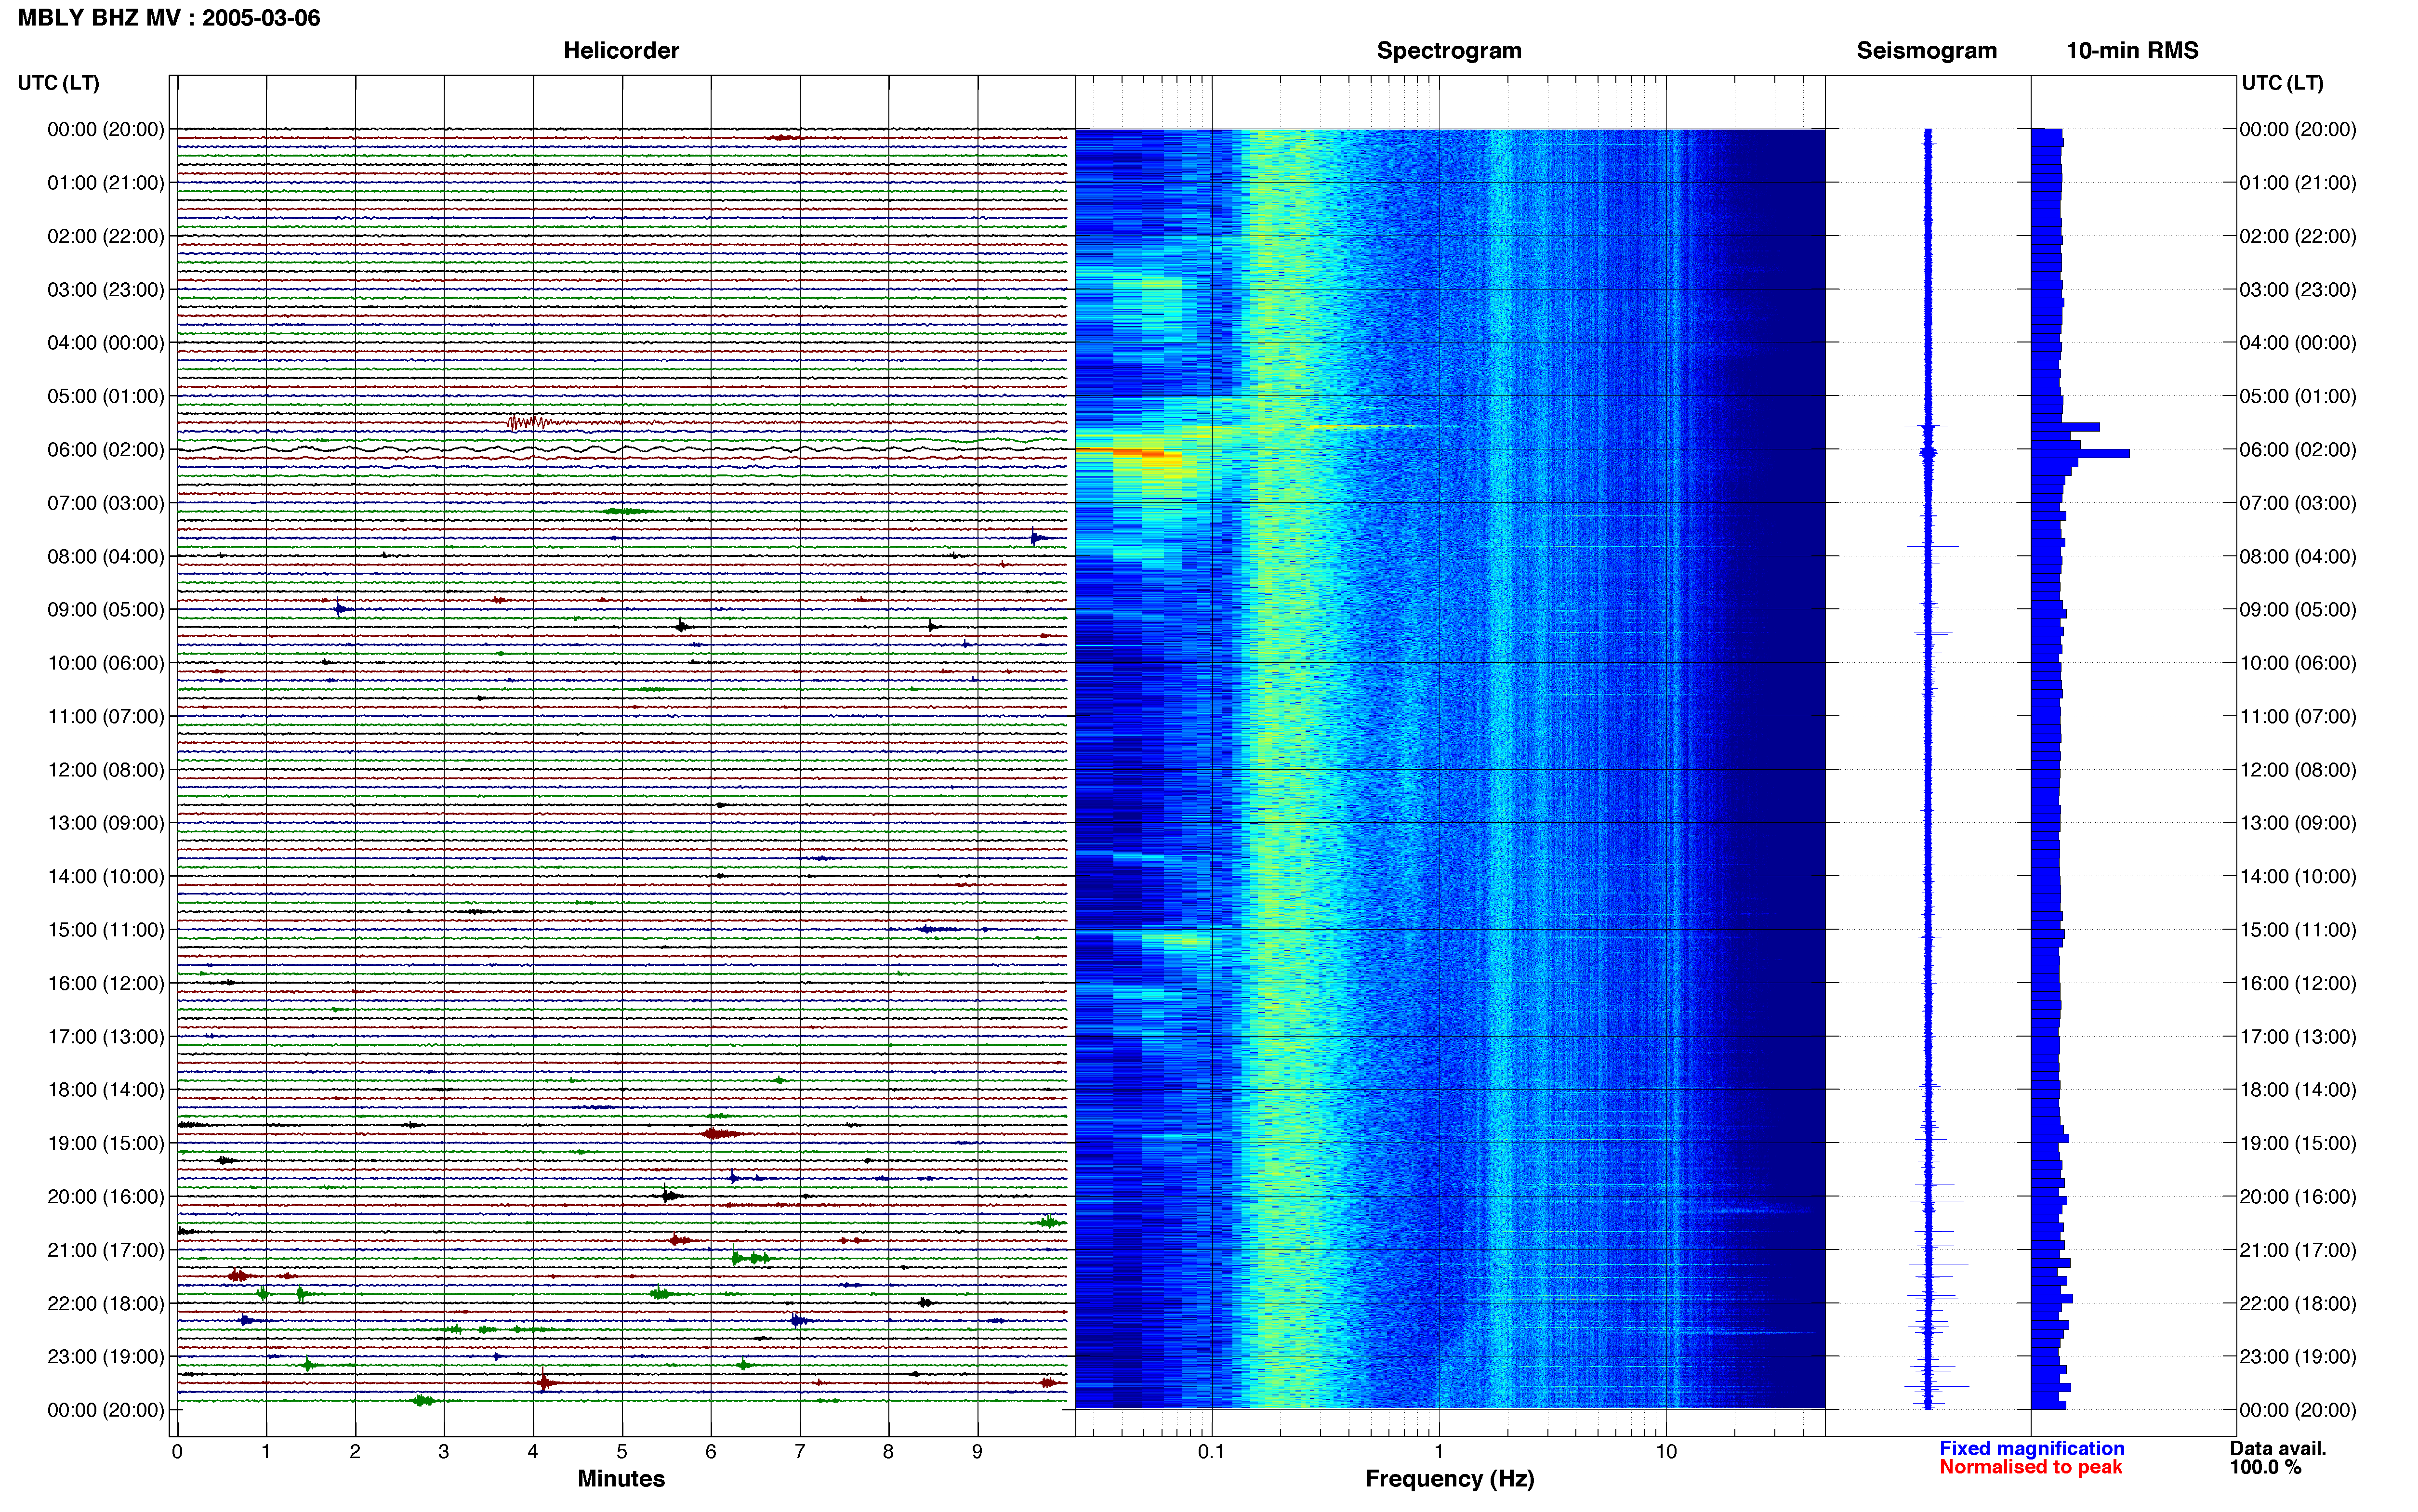Viewport: 2418px width, 1512px height.
Task: Click the 'Frequency (Hz)' axis label
Action: (x=1449, y=1479)
